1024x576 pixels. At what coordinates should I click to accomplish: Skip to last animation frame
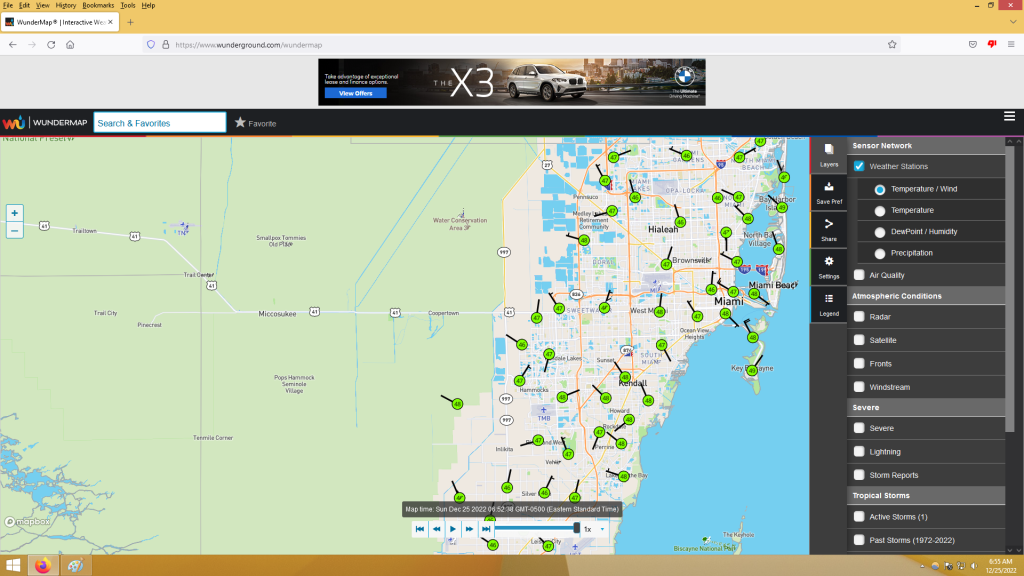coord(486,529)
